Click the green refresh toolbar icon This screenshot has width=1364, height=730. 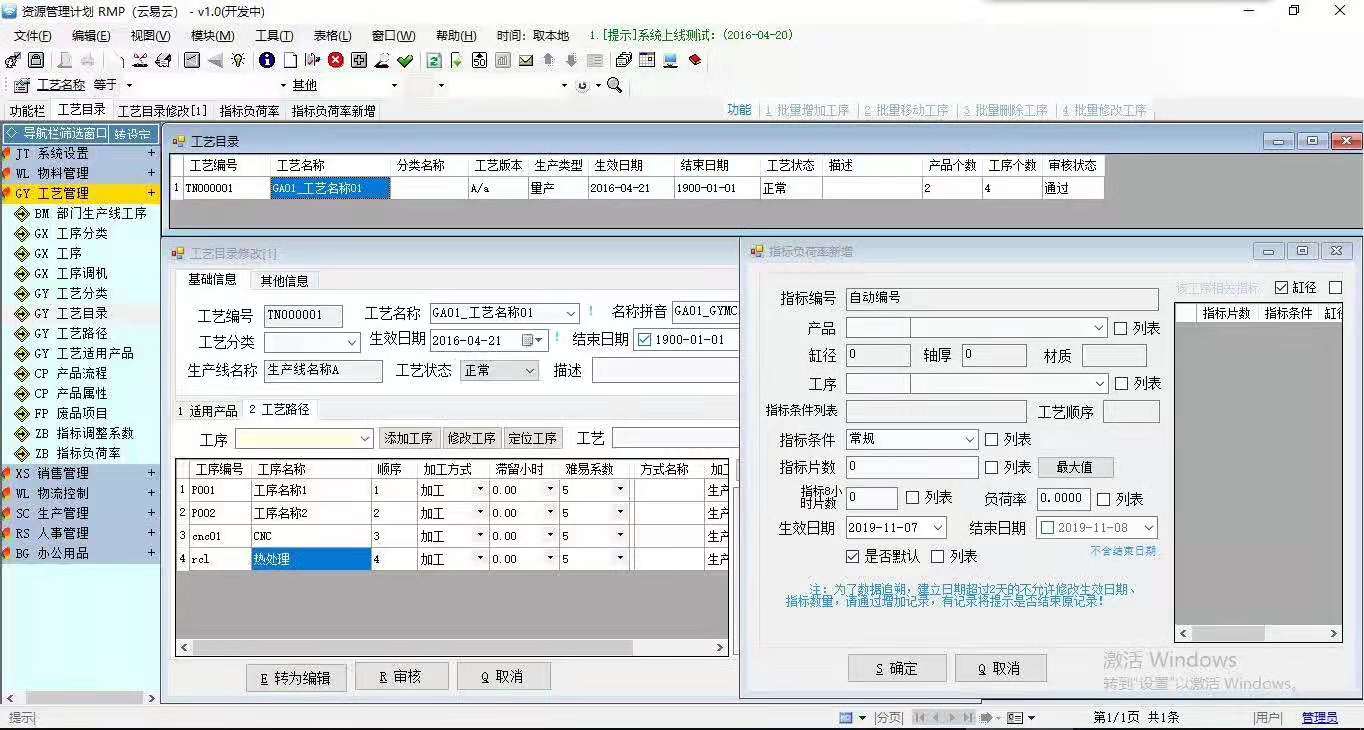[x=433, y=60]
